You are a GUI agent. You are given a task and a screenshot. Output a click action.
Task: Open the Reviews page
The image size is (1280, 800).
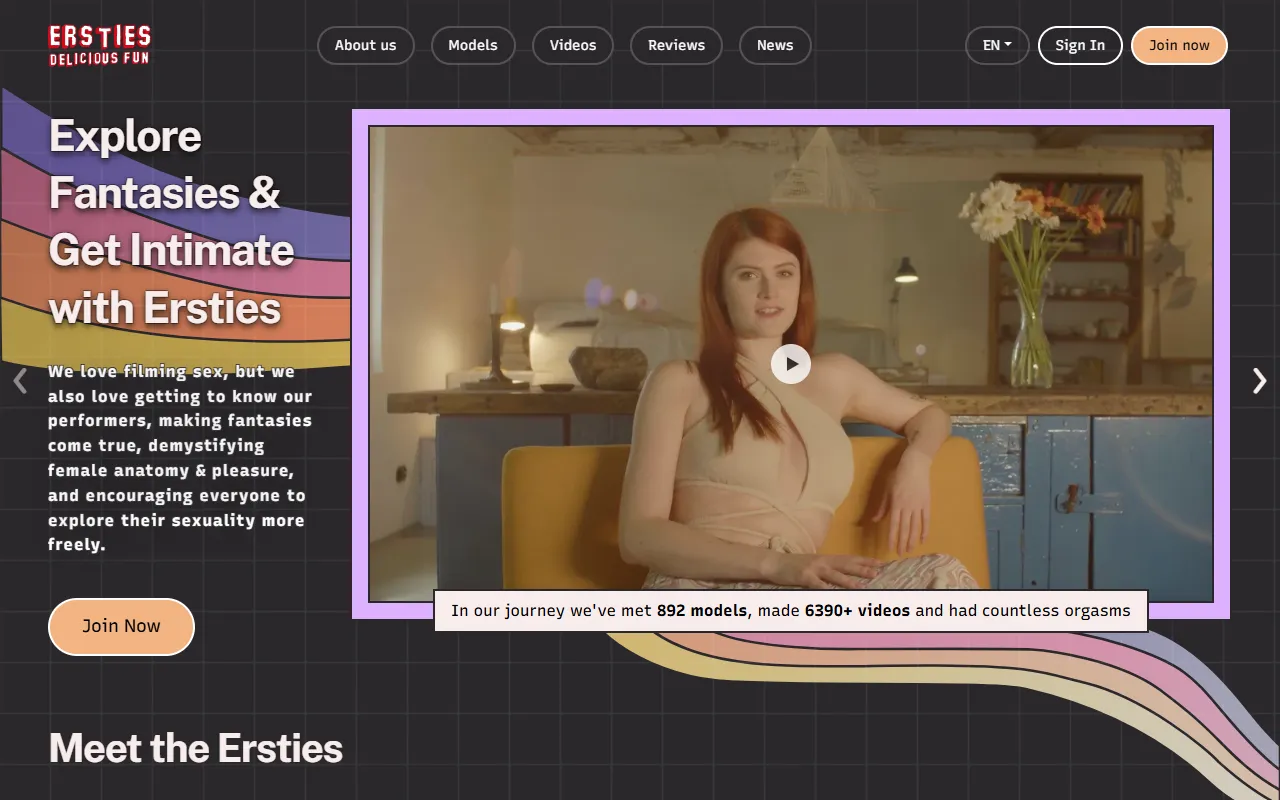(x=676, y=45)
